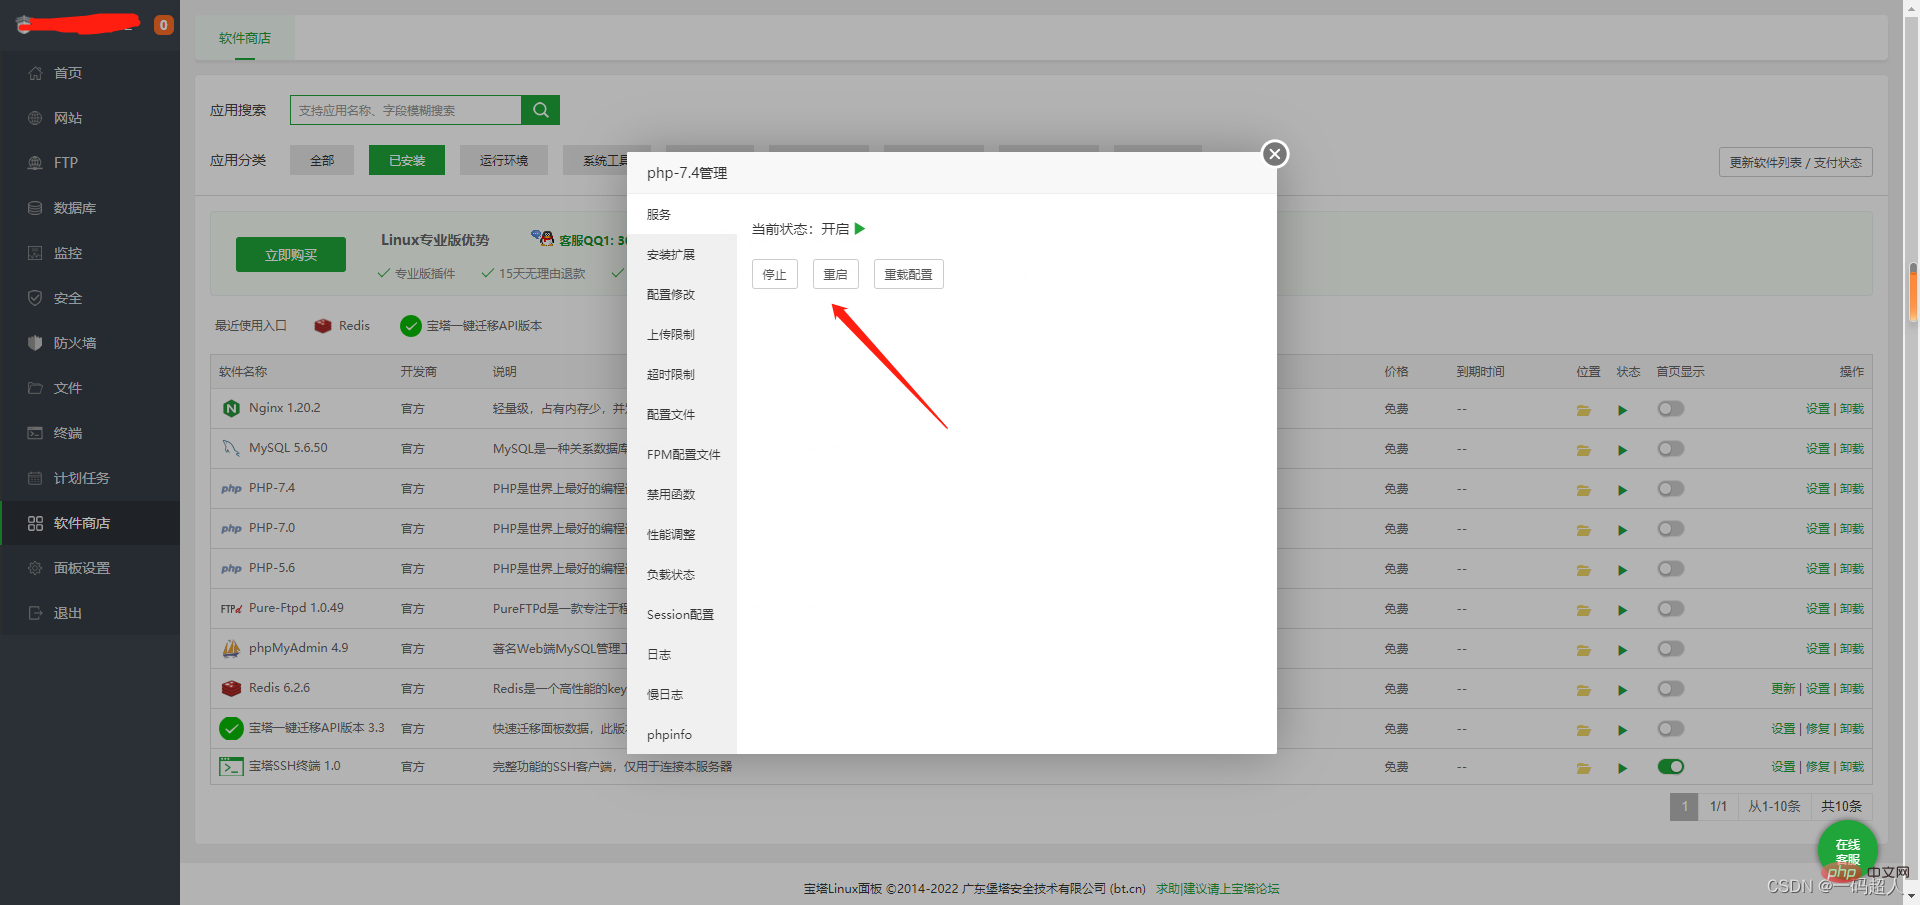1920x905 pixels.
Task: Click the FTP icon in the sidebar
Action: tap(35, 163)
